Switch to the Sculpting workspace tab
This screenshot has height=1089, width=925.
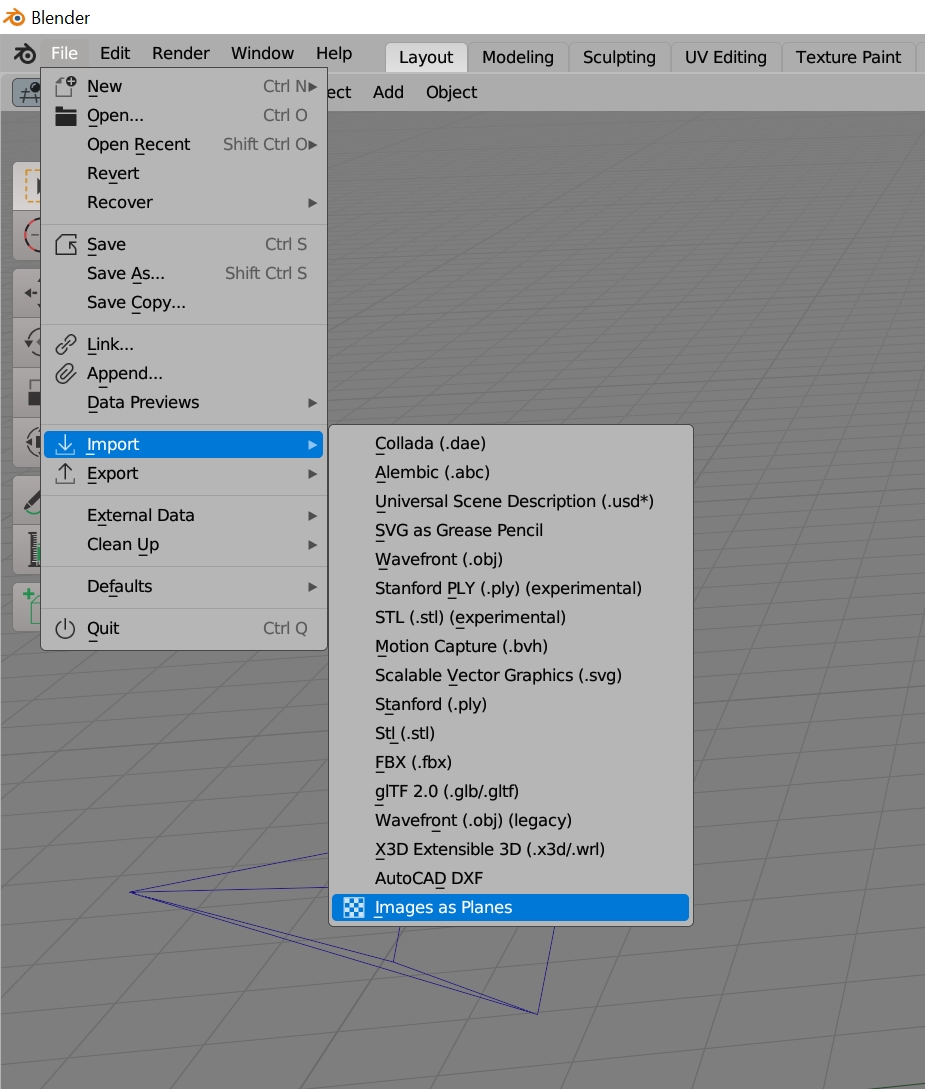(619, 57)
